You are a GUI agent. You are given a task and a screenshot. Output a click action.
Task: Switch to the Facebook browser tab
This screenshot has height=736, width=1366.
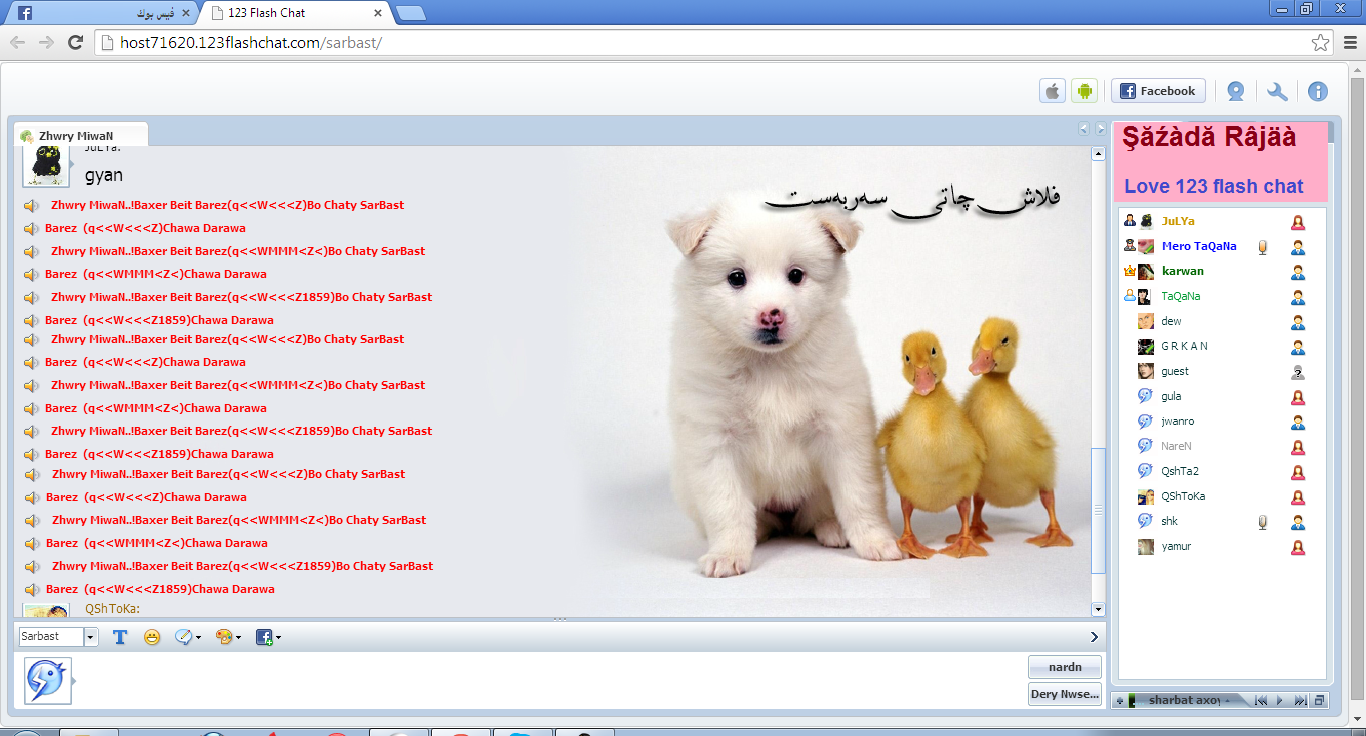pyautogui.click(x=102, y=13)
